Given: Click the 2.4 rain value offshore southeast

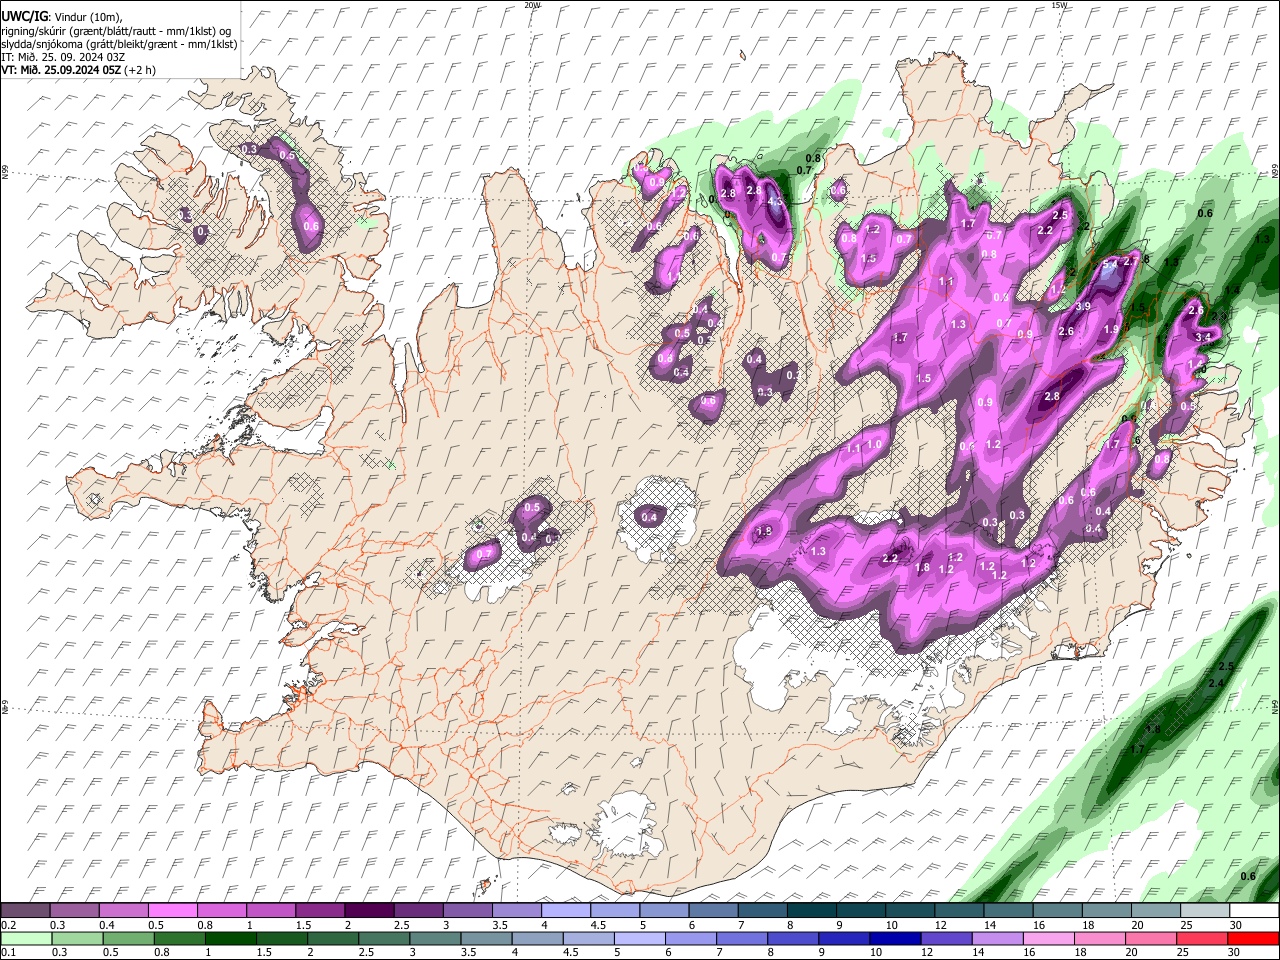Looking at the screenshot, I should [1216, 683].
